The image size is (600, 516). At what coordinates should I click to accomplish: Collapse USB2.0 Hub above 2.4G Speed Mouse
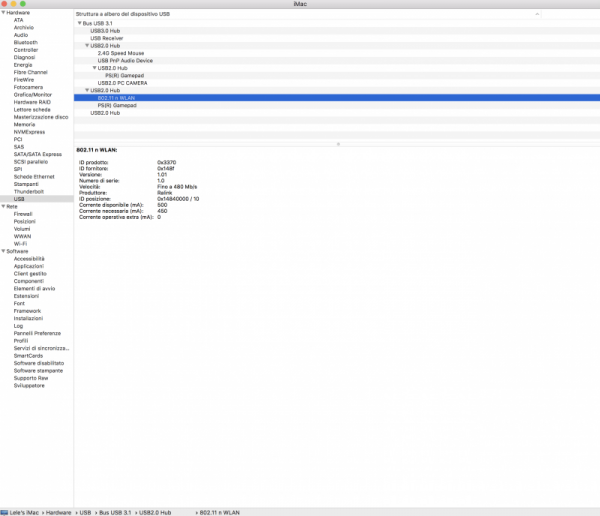click(87, 46)
